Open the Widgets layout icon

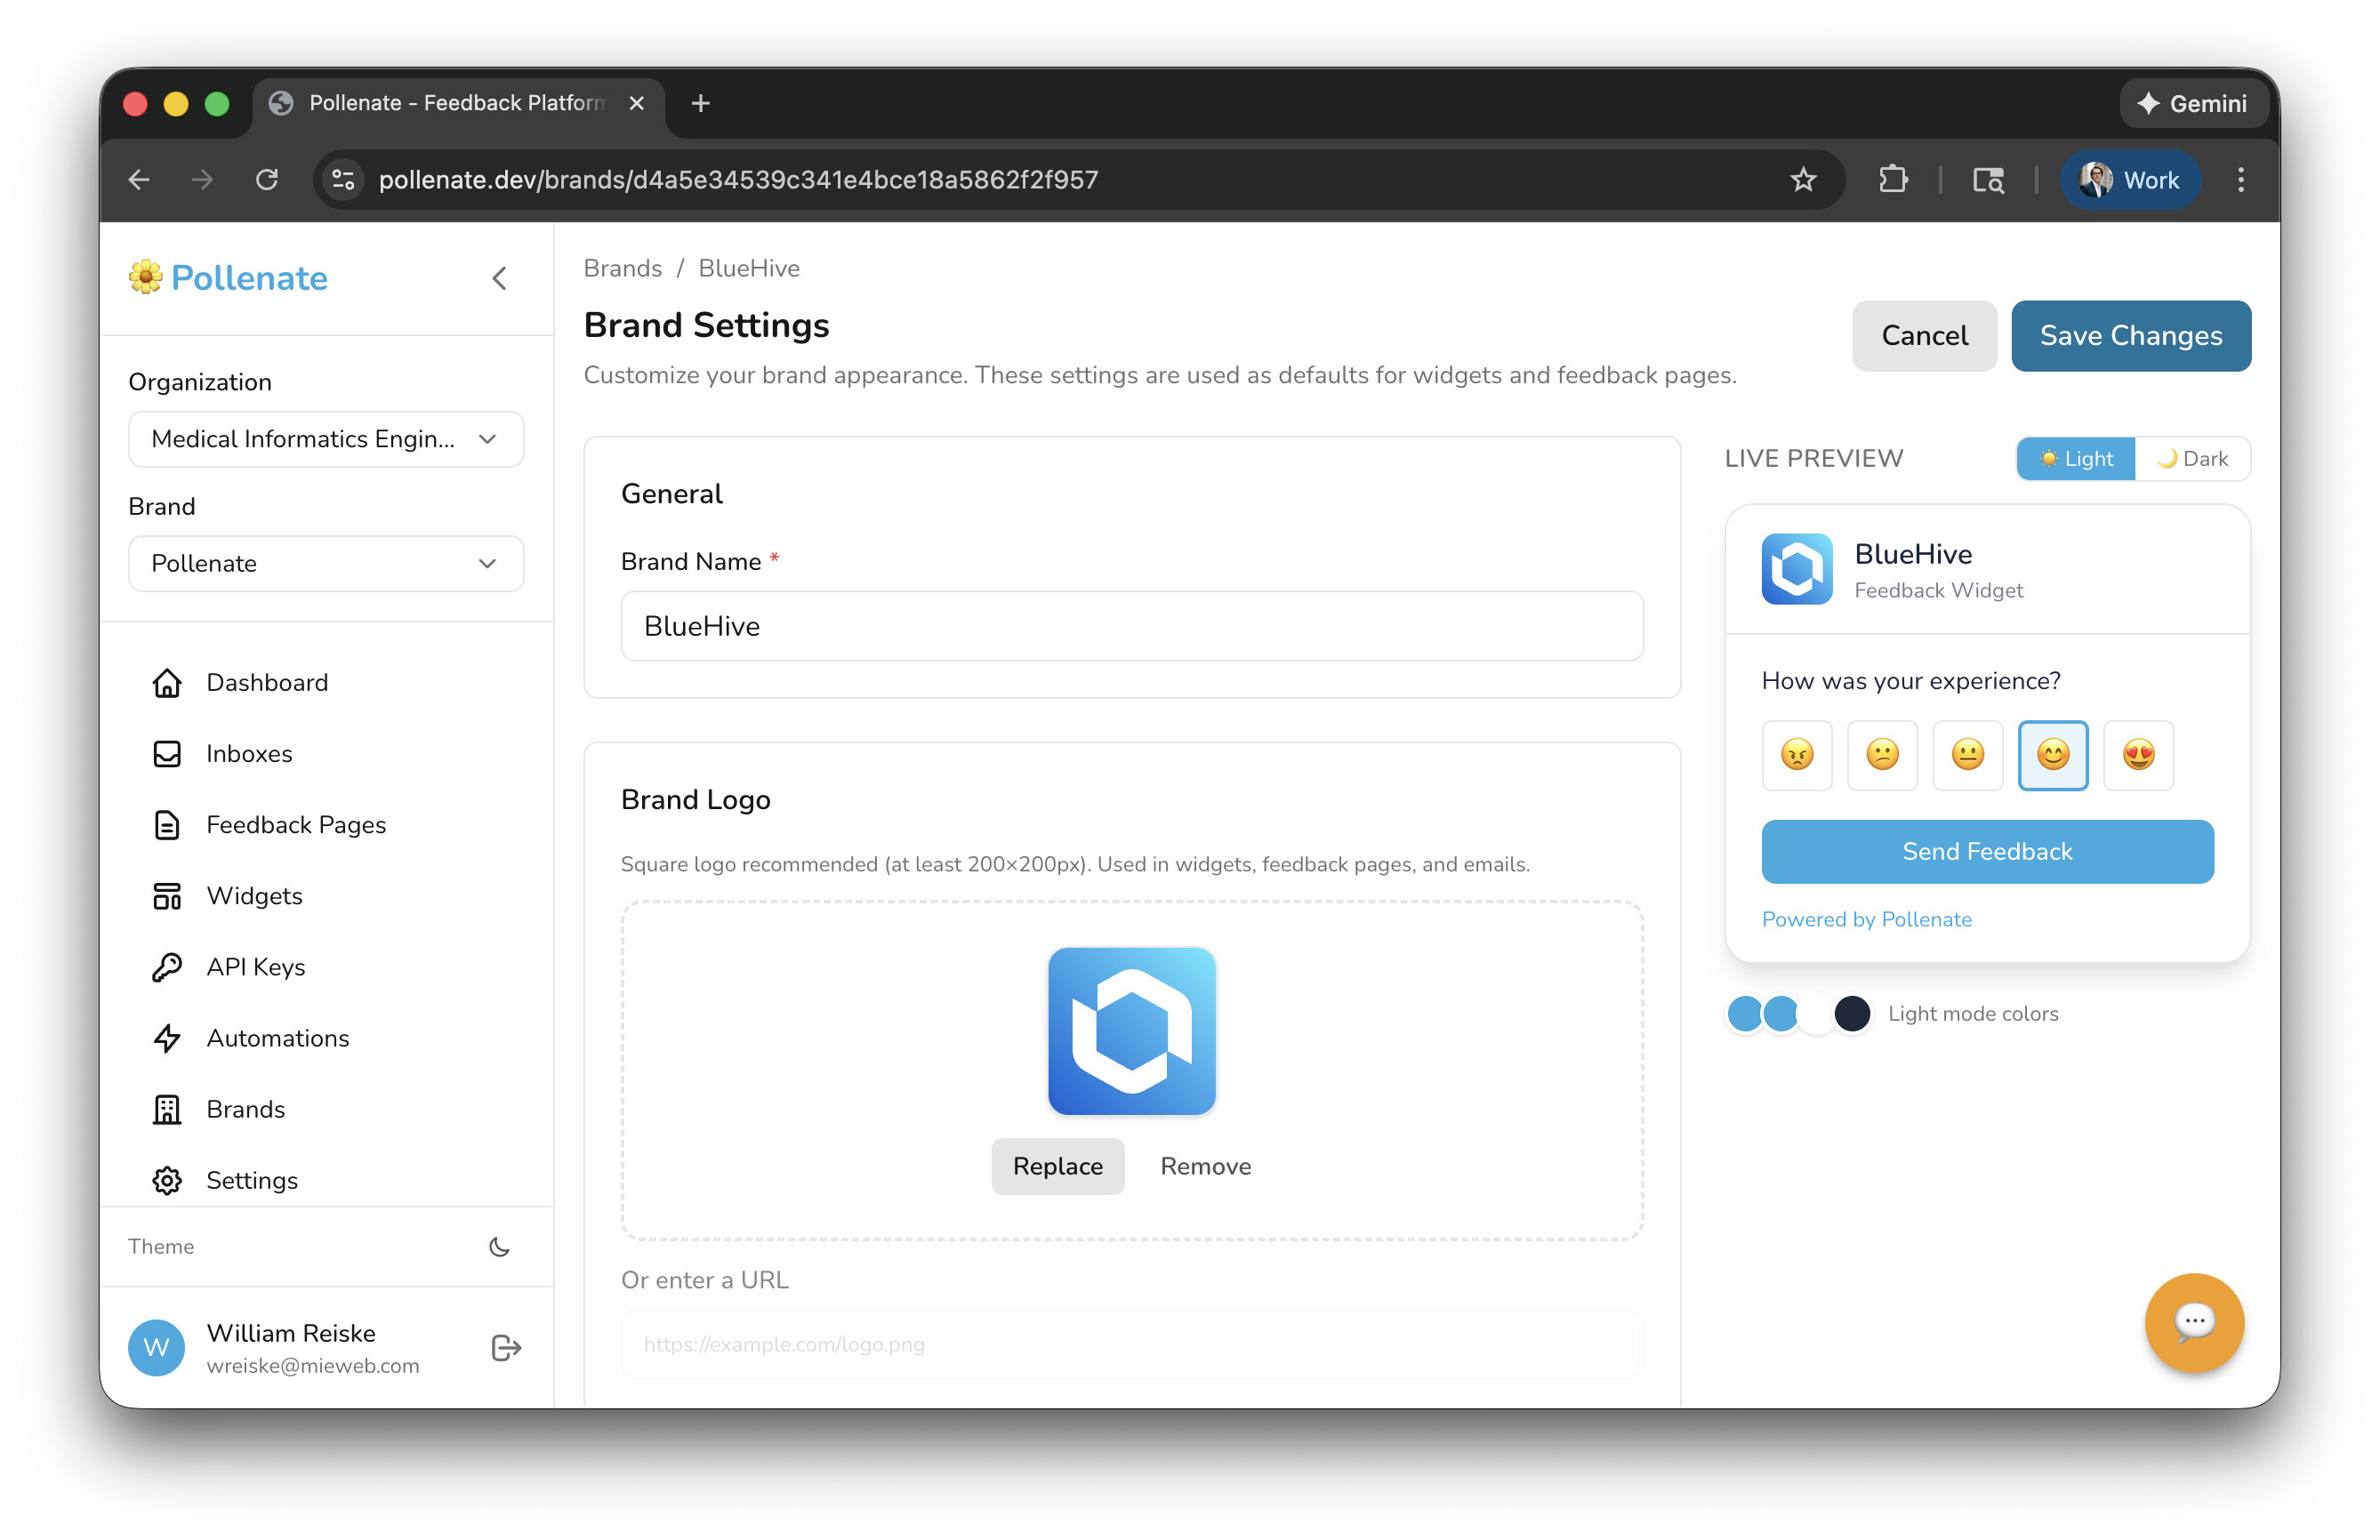point(166,896)
